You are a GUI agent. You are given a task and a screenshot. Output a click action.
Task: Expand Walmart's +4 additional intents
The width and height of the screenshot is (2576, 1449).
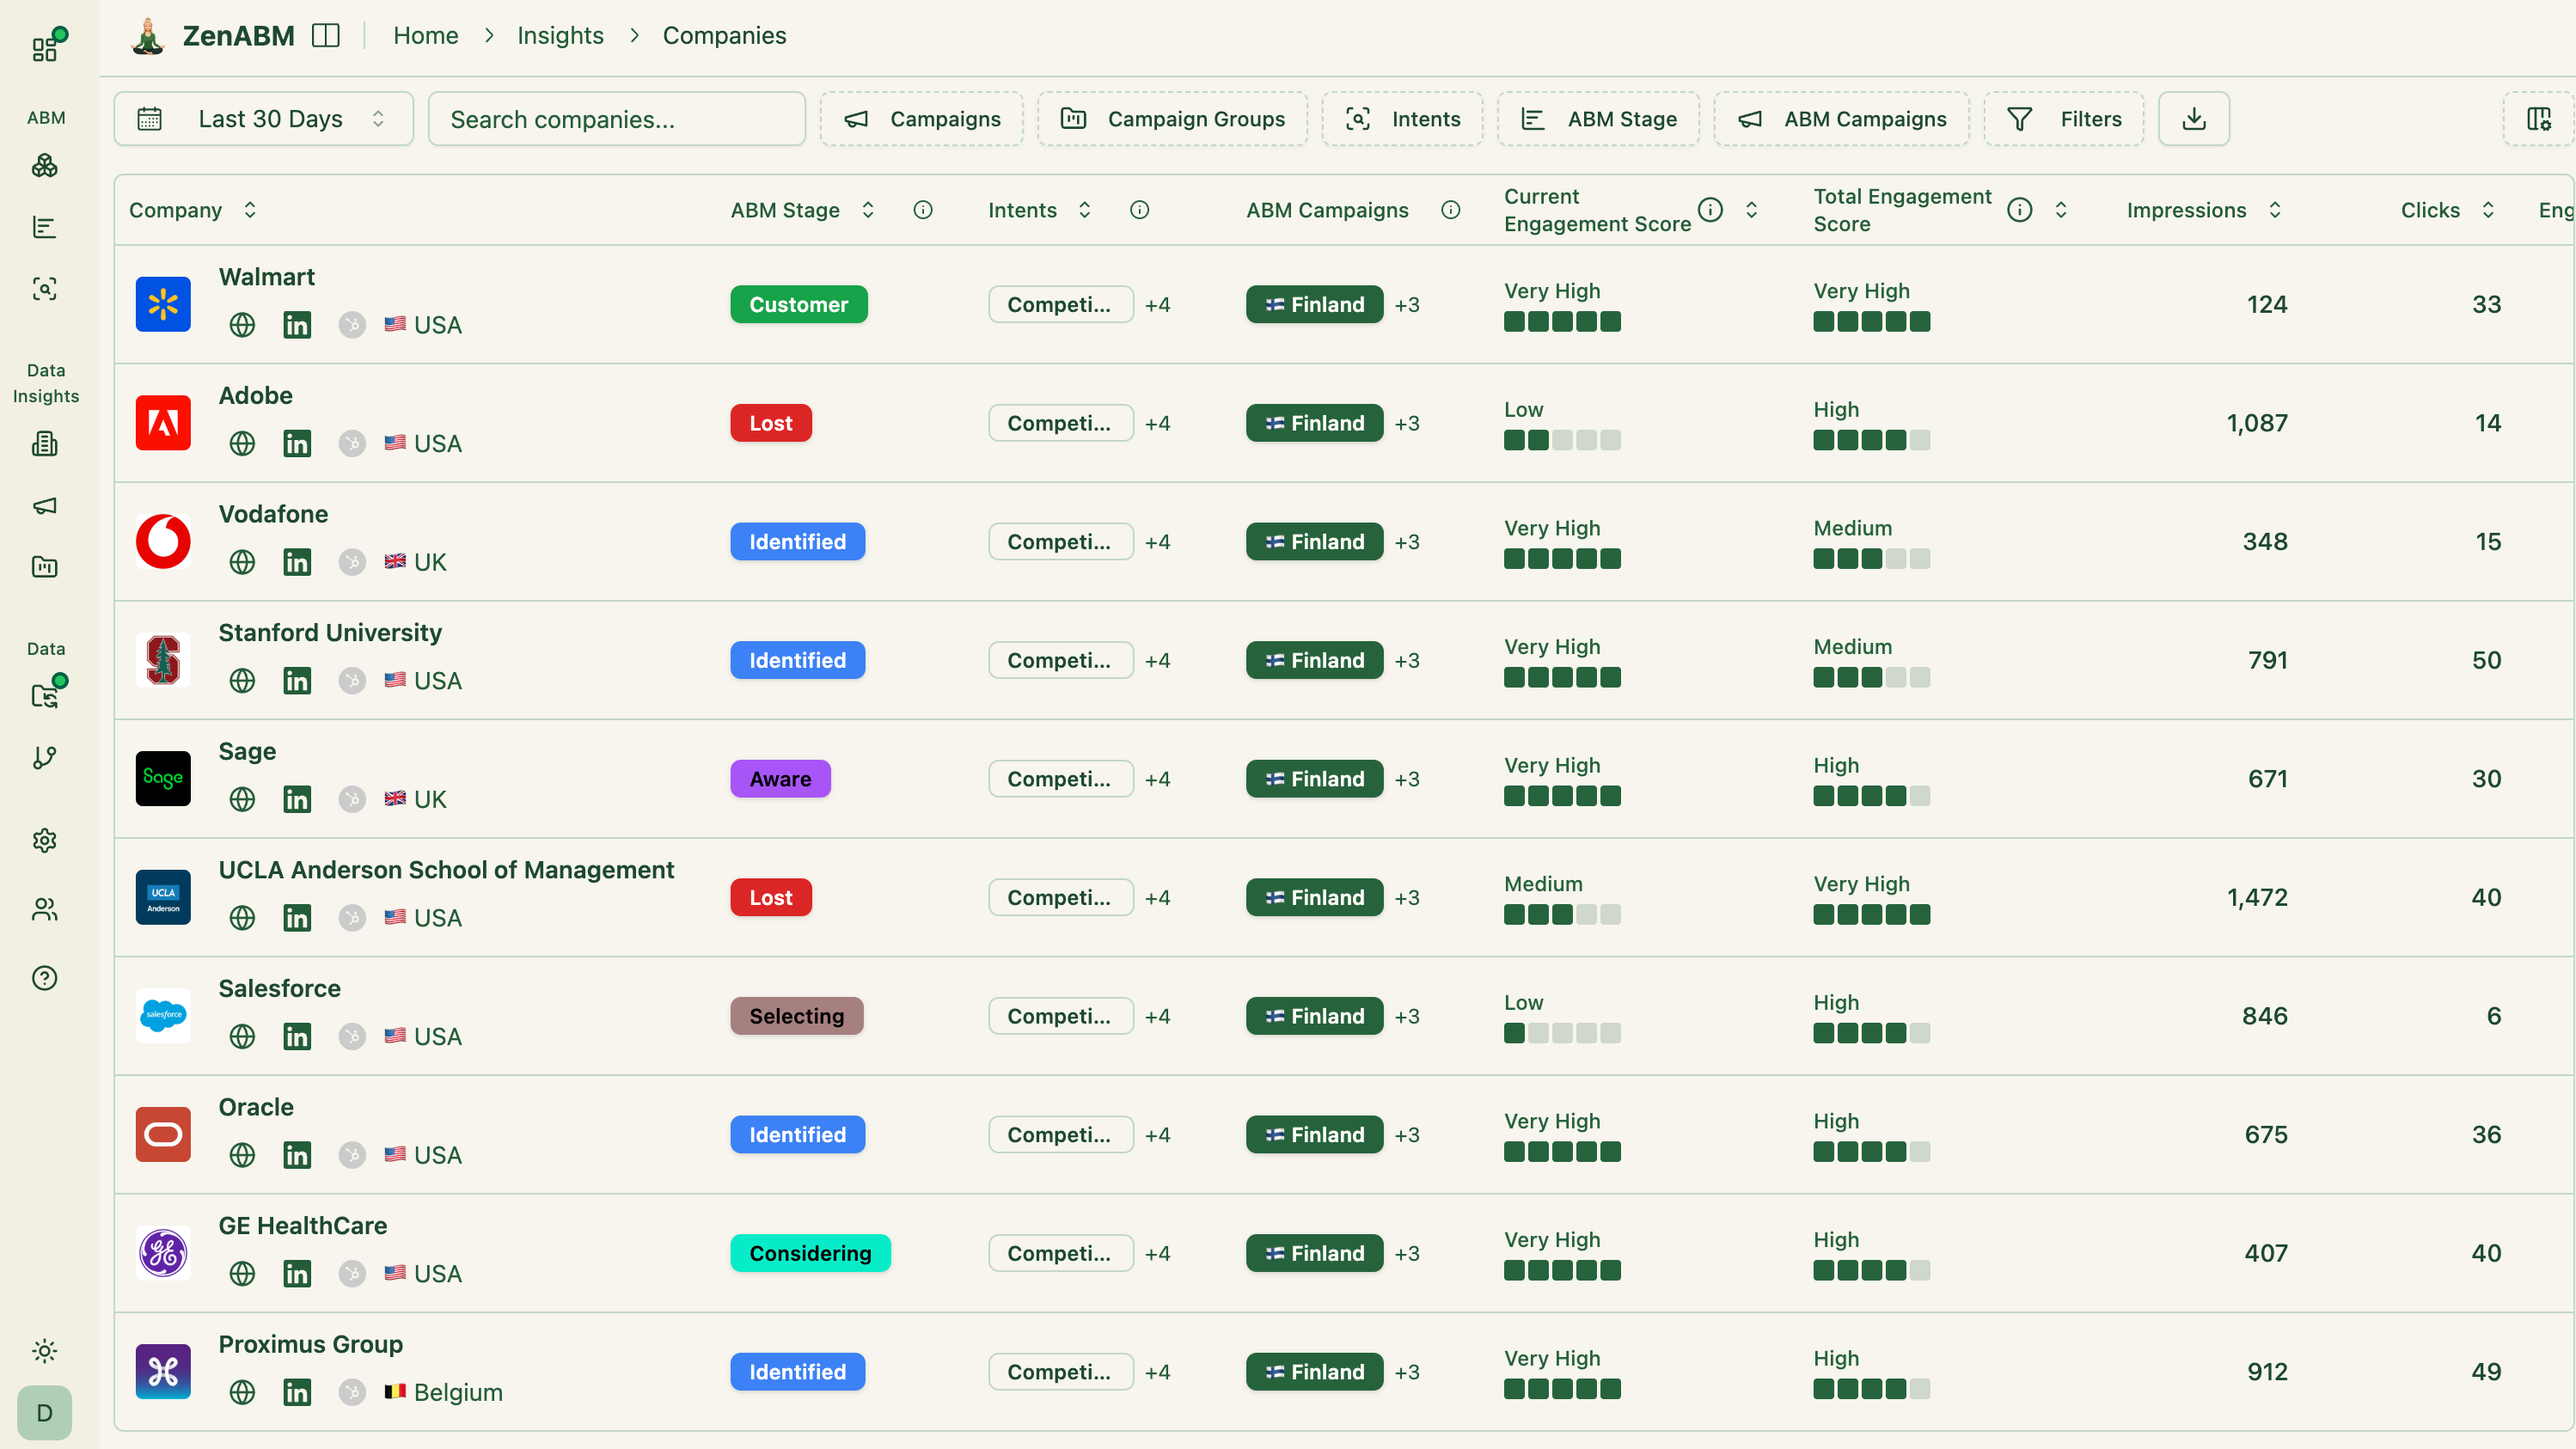1158,305
